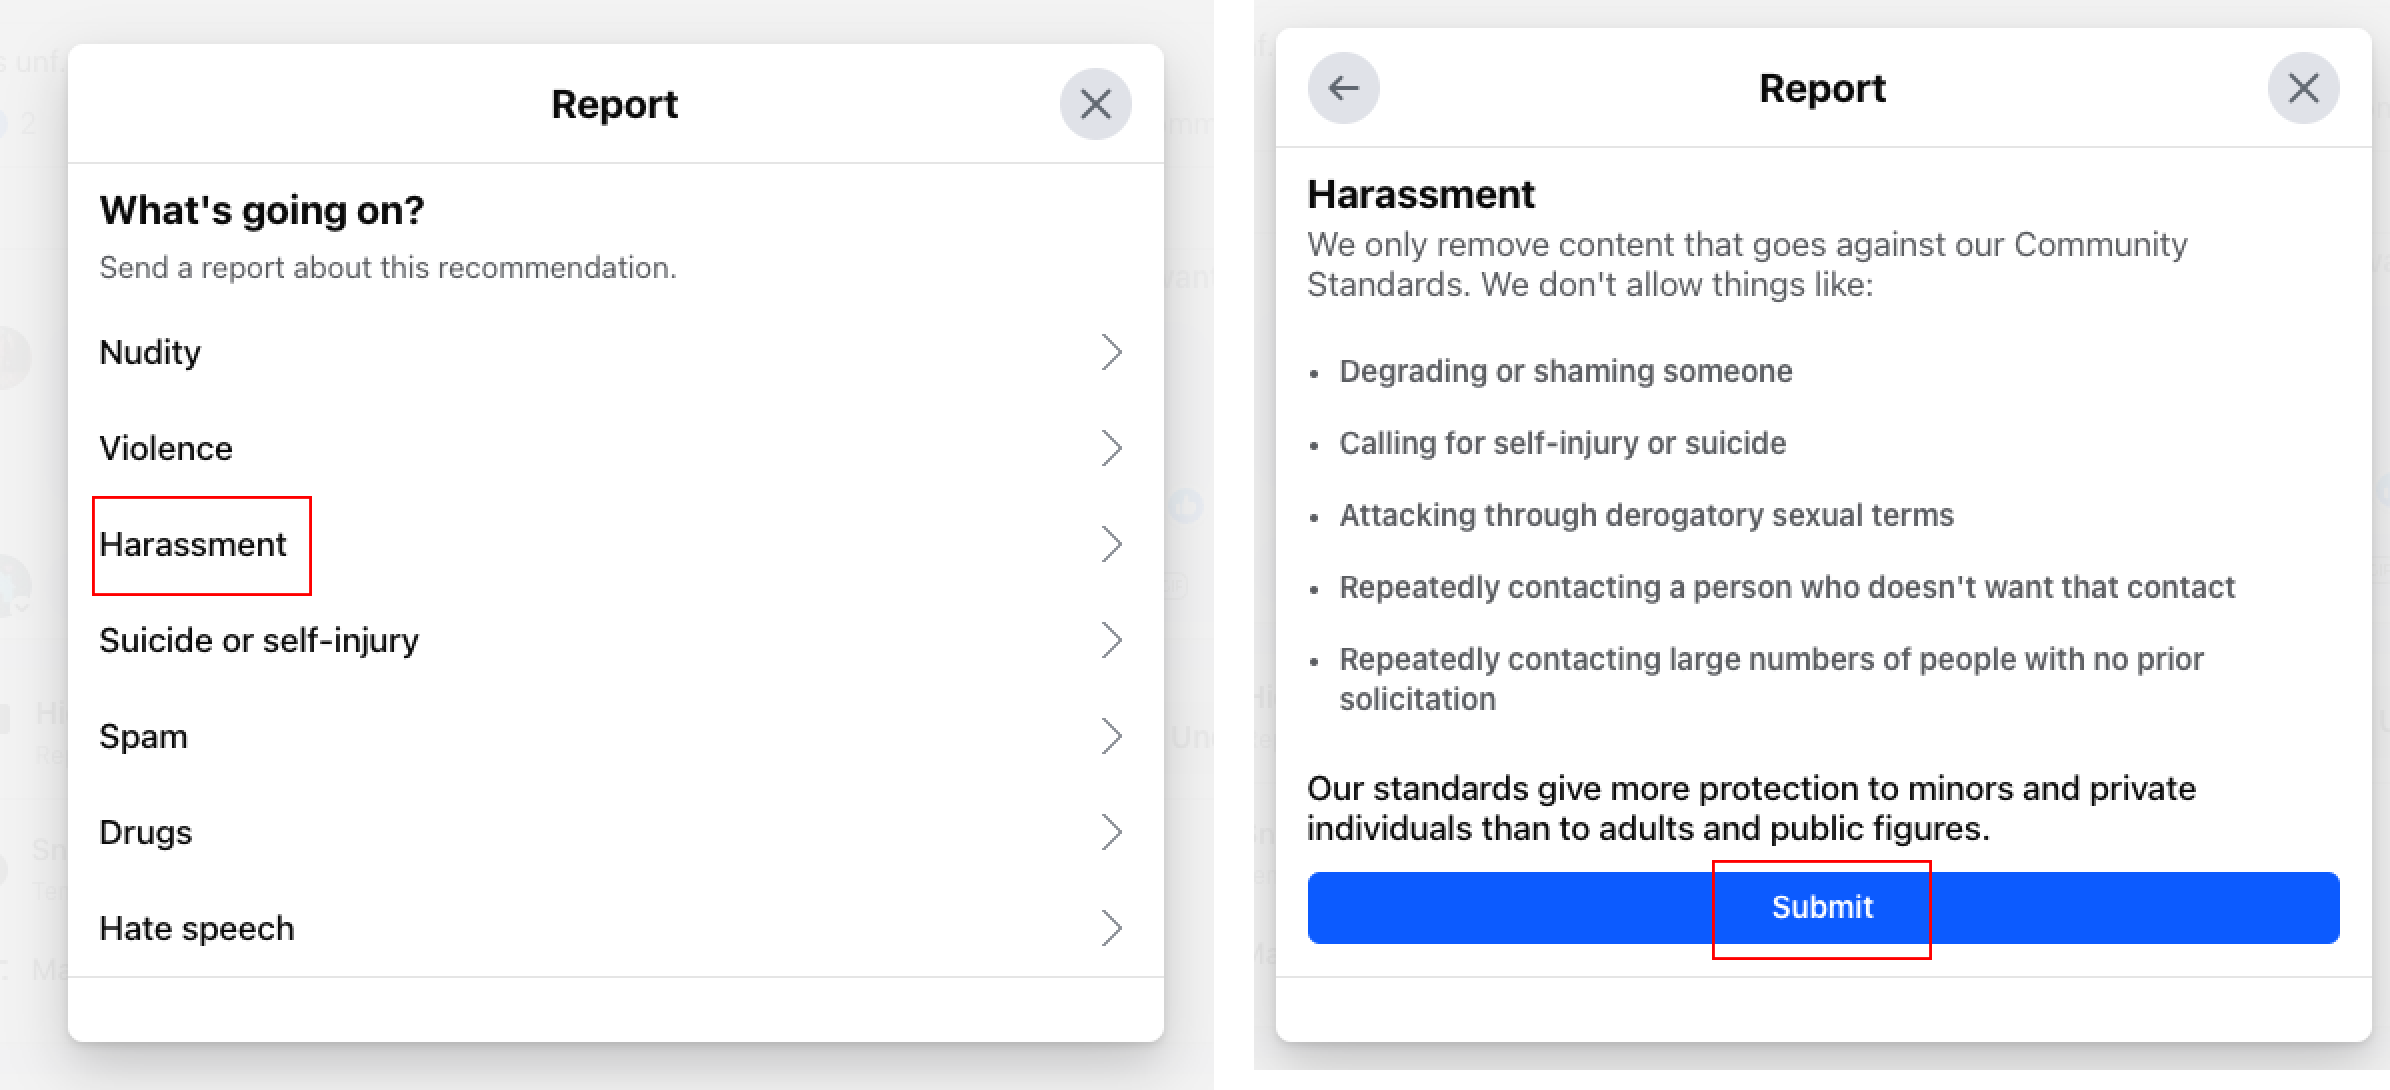Click the 'What's going on?' heading
Screen dimensions: 2390x1090
[x=262, y=210]
